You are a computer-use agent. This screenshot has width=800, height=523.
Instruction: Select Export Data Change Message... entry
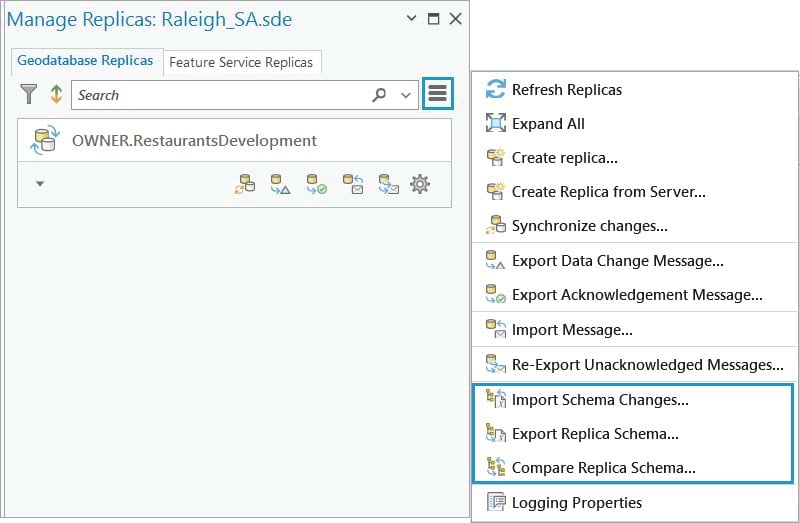[635, 261]
